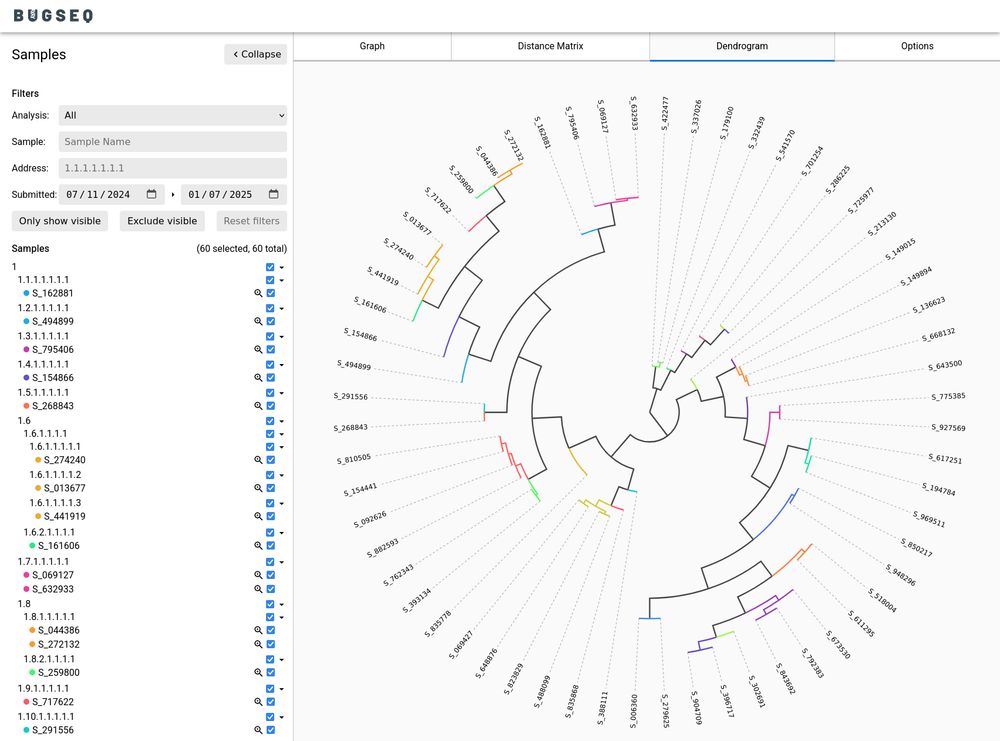Viewport: 1000px width, 741px height.
Task: Focus the Sample Name filter field
Action: 173,142
